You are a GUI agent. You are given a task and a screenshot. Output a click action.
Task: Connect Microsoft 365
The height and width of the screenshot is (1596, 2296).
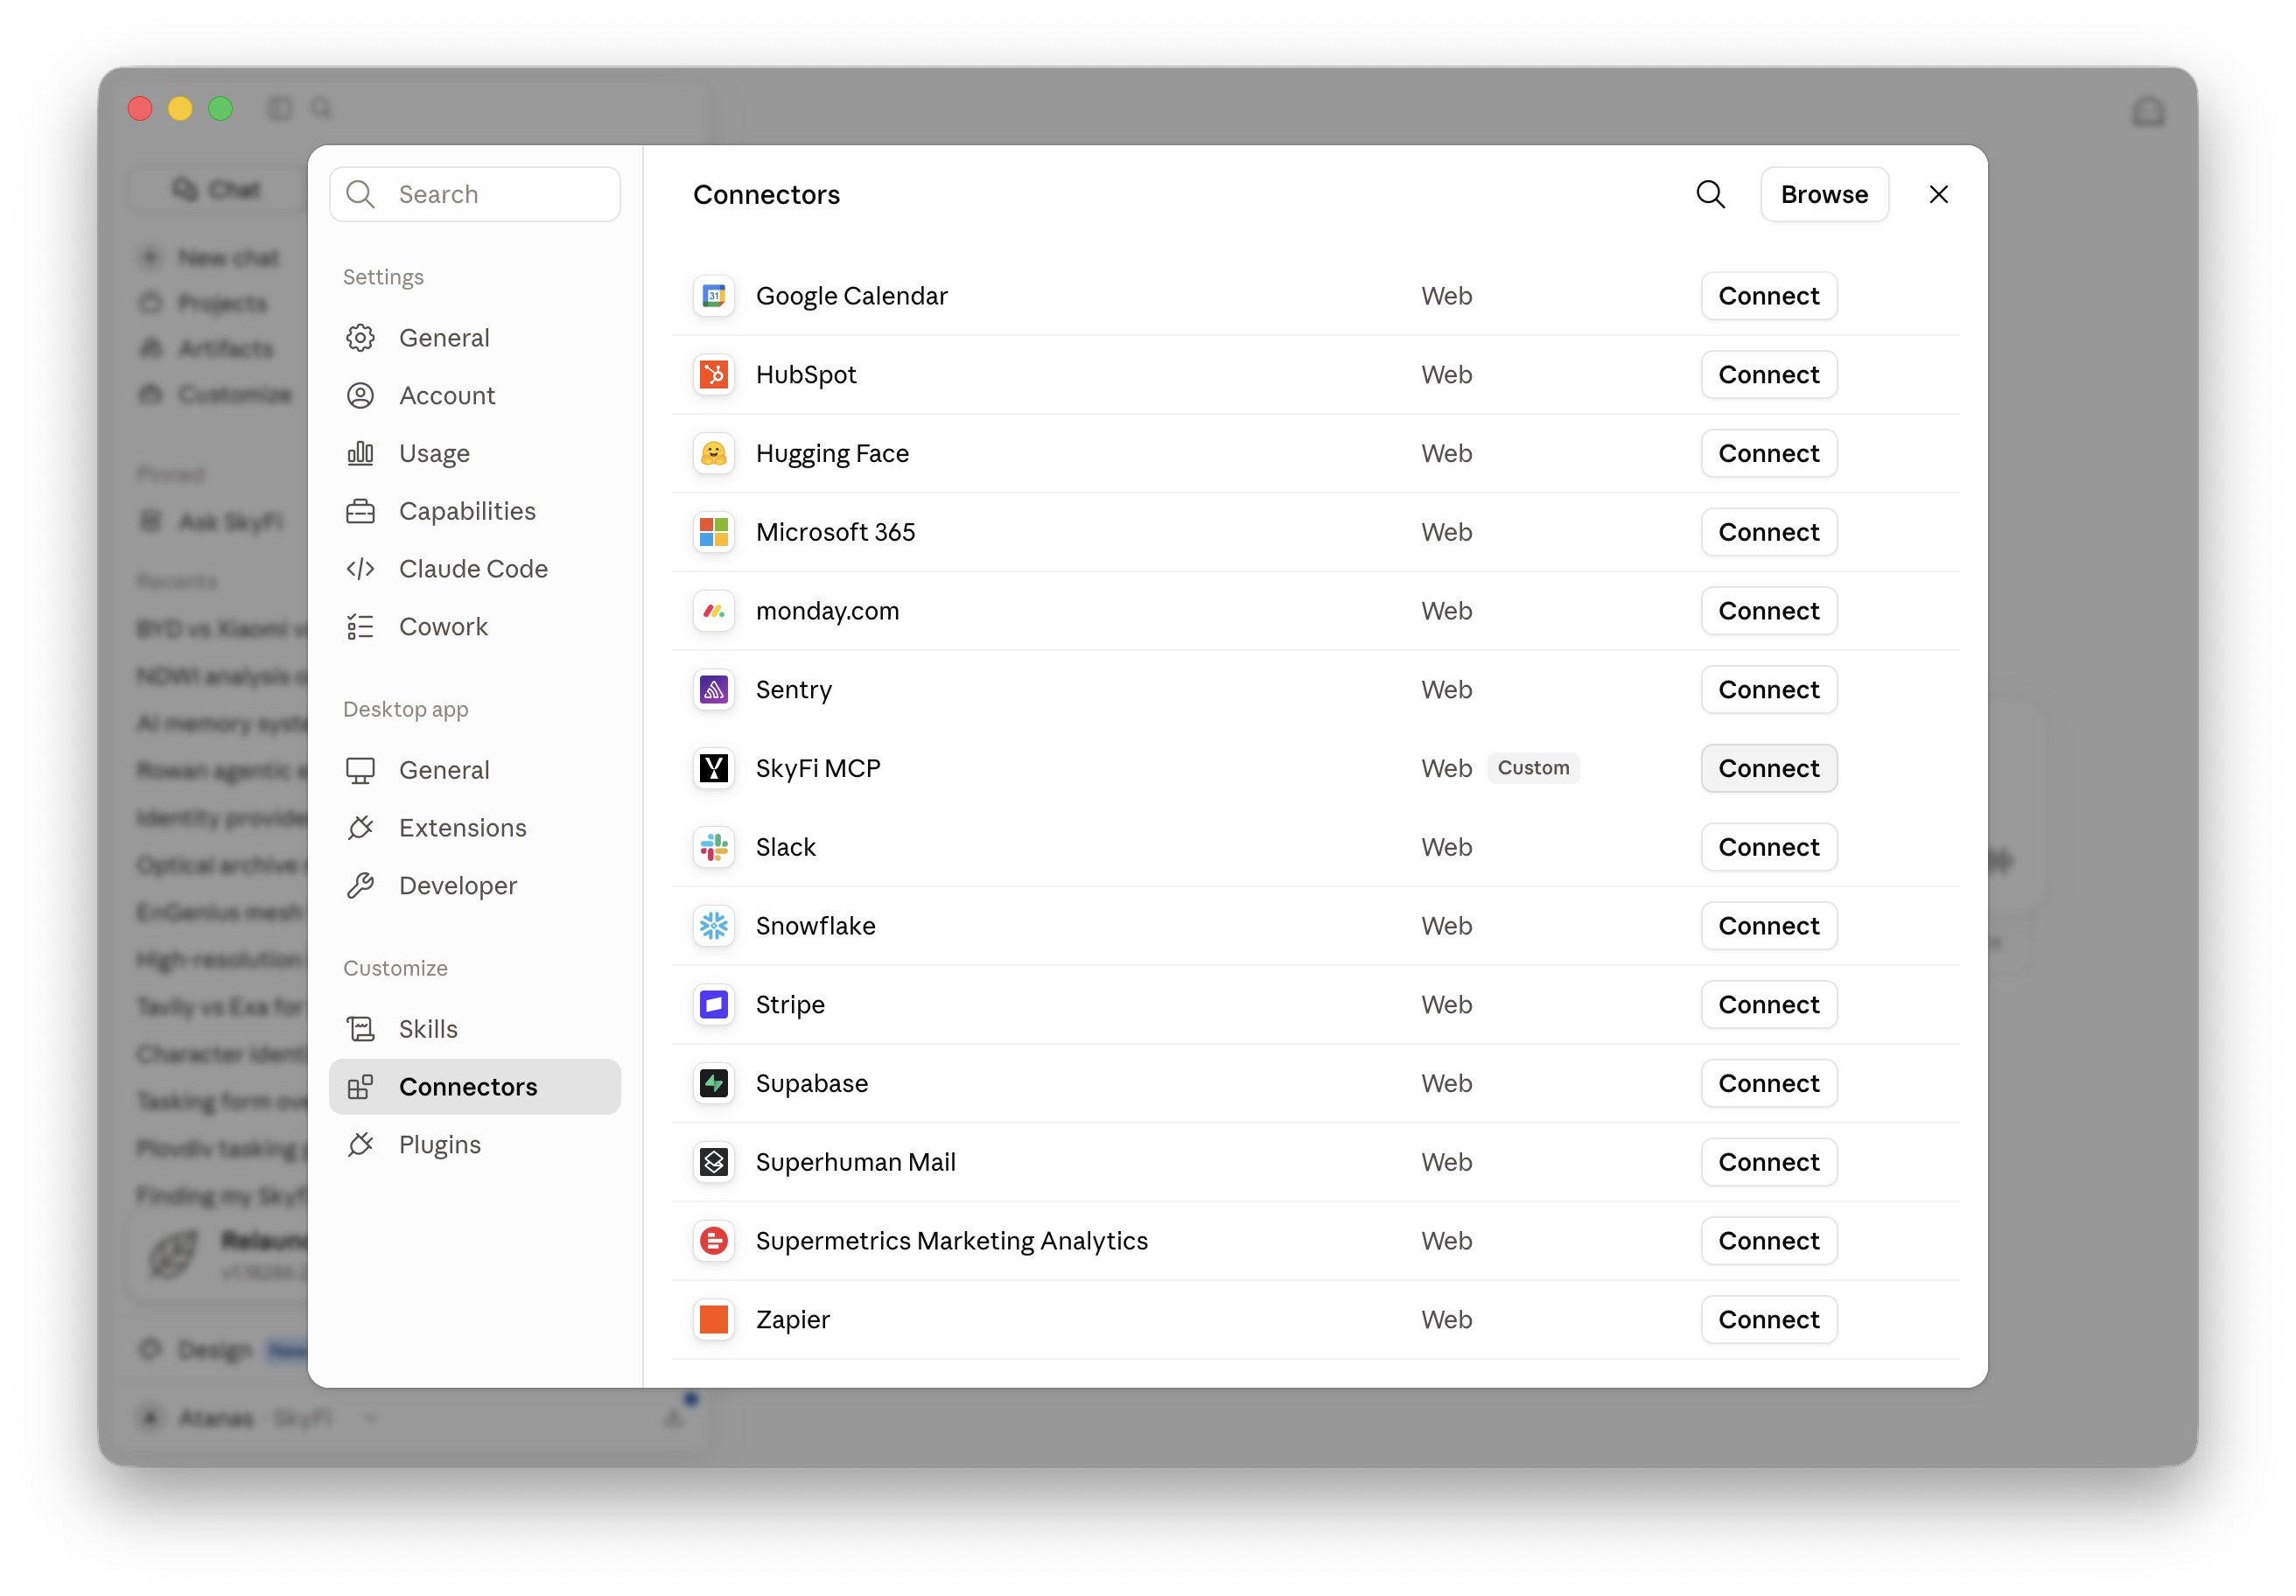1768,532
